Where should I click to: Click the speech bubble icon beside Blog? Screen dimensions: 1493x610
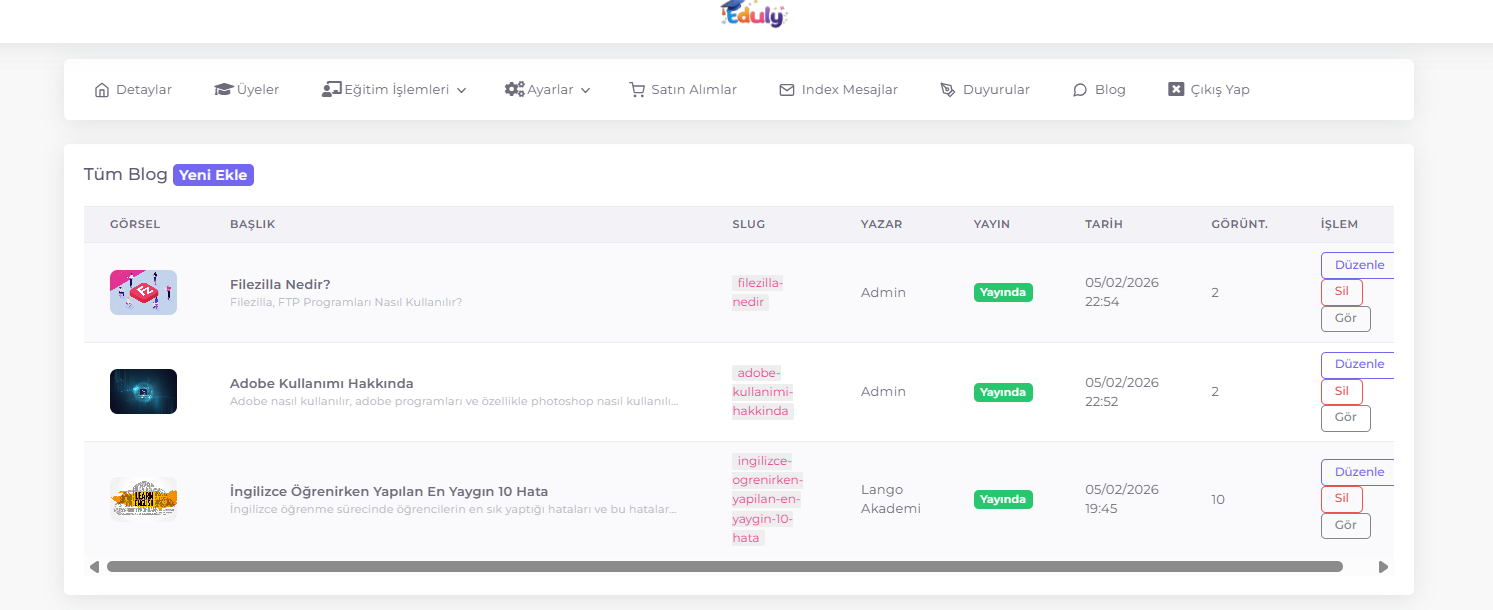1080,90
